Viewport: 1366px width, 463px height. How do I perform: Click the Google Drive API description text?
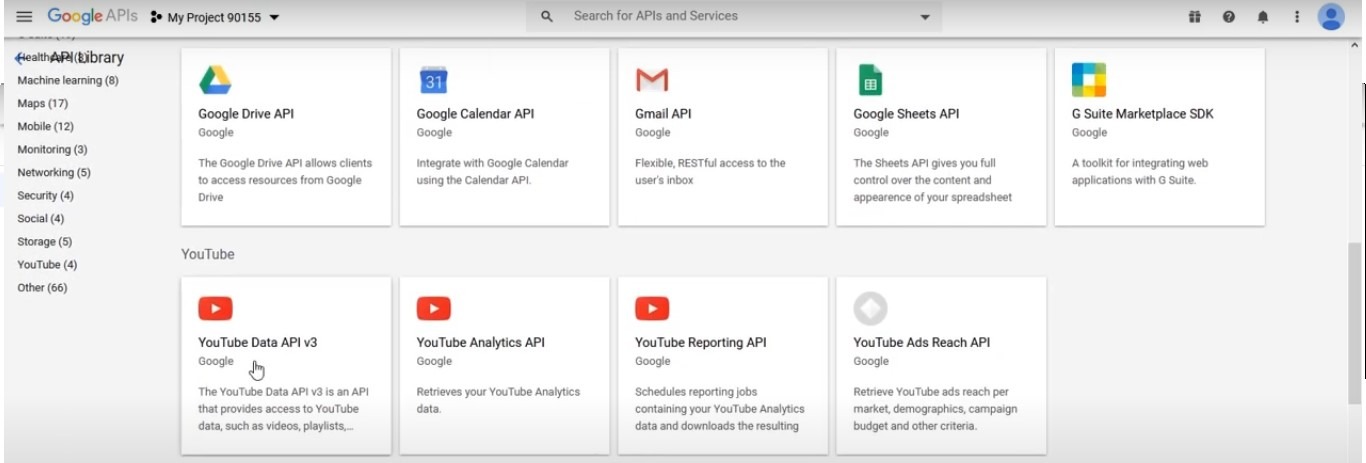285,180
